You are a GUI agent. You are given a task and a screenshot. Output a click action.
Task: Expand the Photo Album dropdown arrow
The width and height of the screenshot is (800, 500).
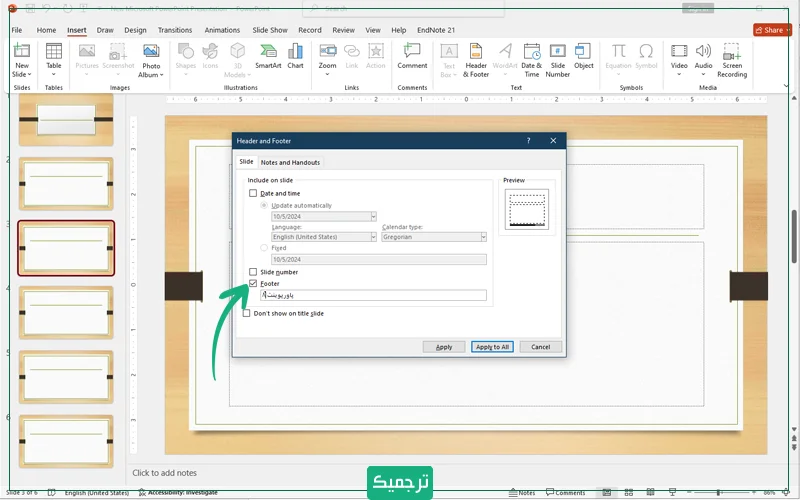tap(162, 75)
